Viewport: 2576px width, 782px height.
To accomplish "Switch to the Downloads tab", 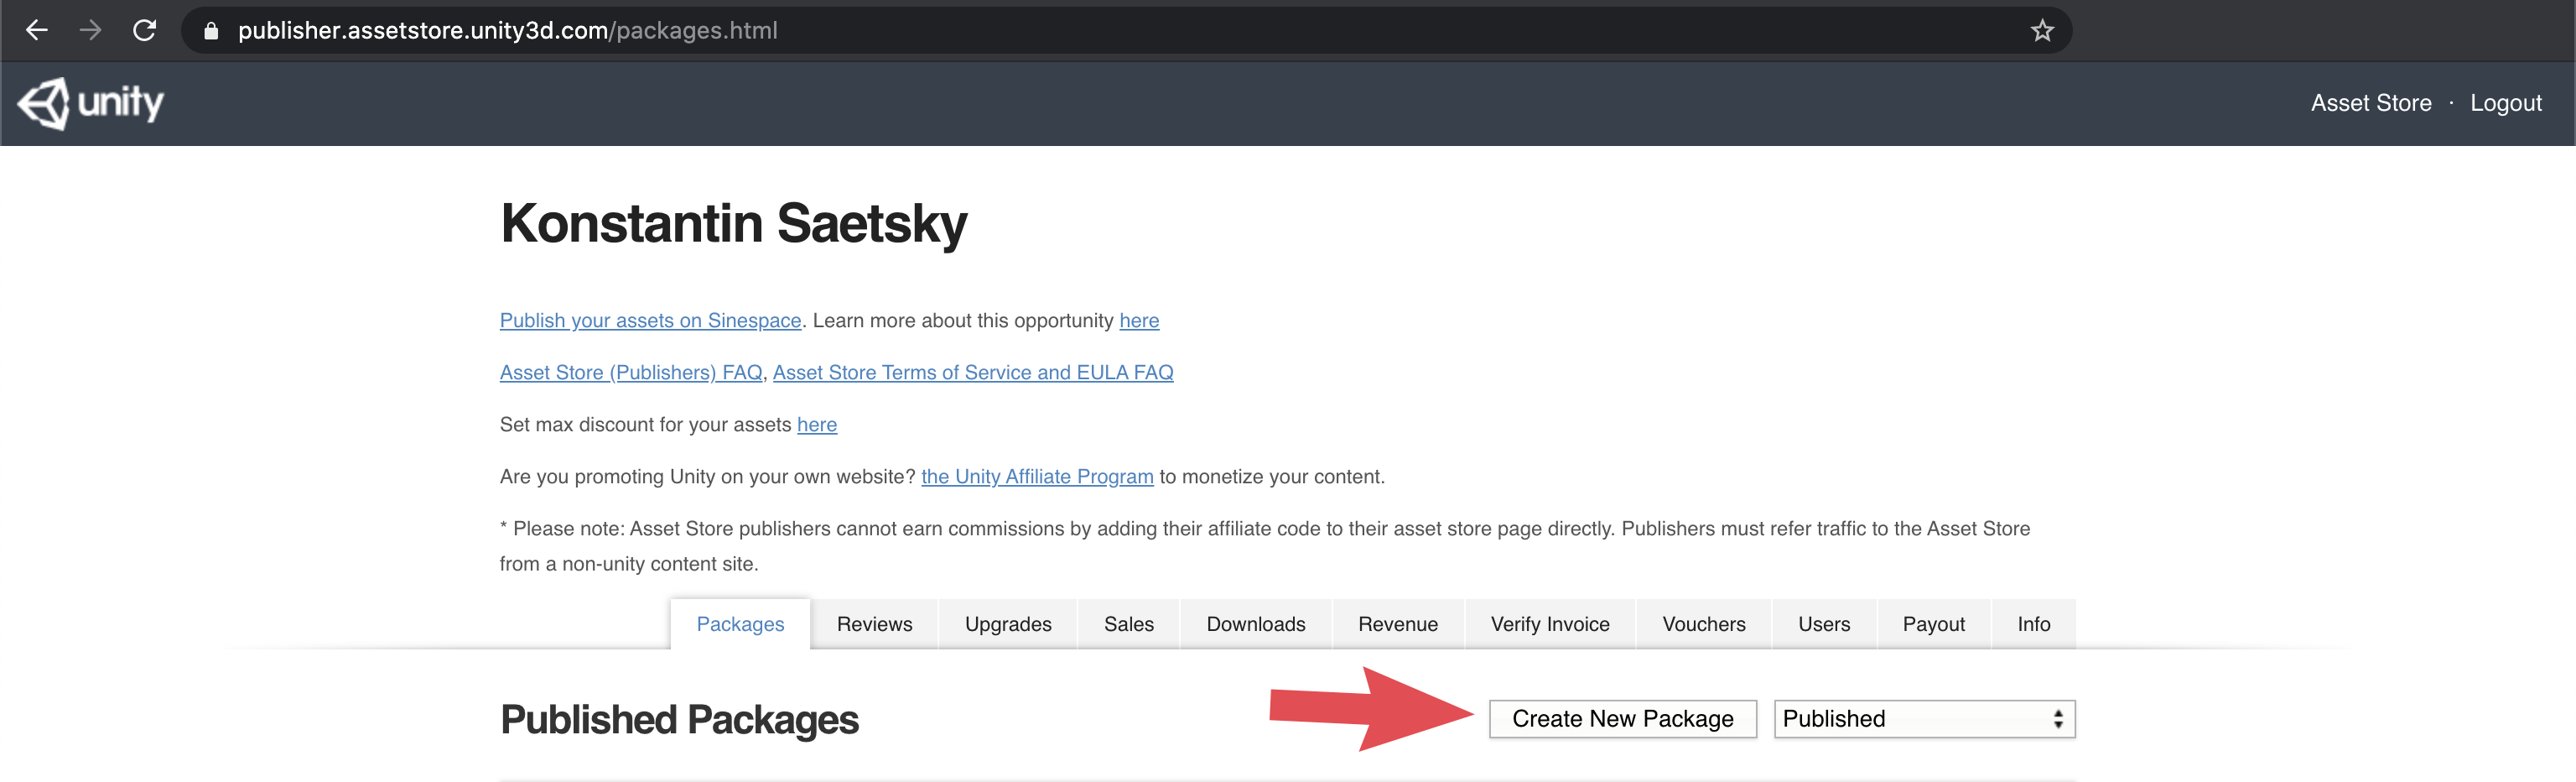I will pos(1256,624).
